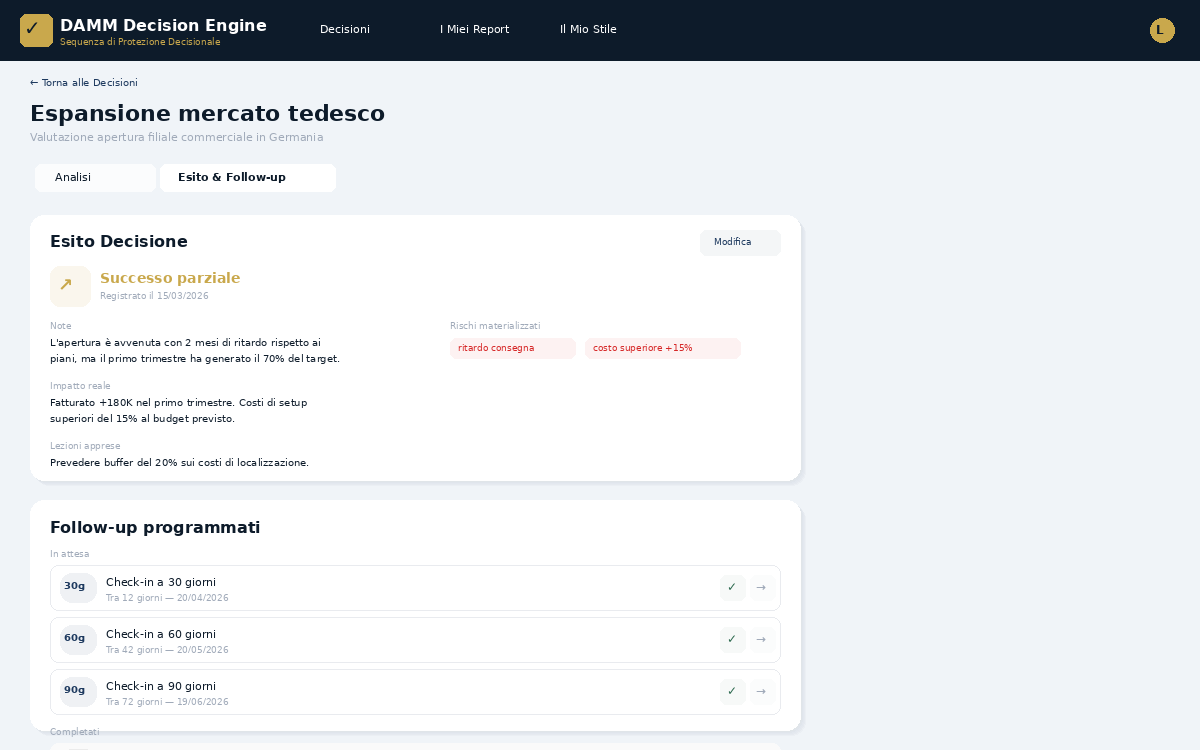Click date text Tra 12 giorni — 20/04/2026
1200x750 pixels.
167,598
